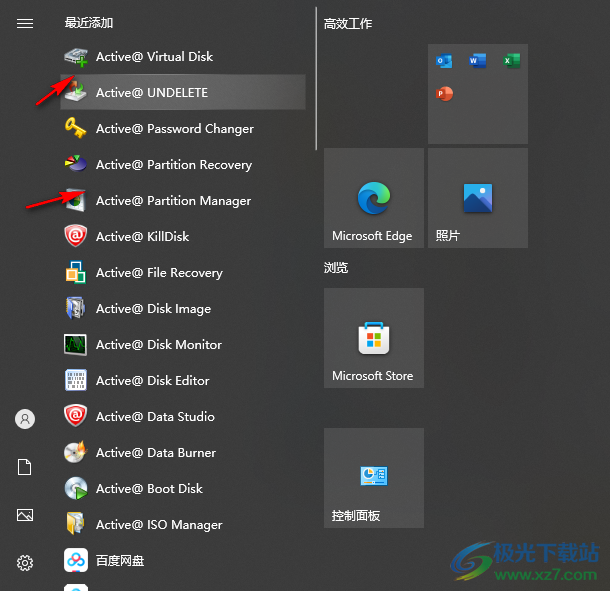Screen dimensions: 610x591
Task: Select the Active@ Virtual Disk text entry
Action: [154, 57]
